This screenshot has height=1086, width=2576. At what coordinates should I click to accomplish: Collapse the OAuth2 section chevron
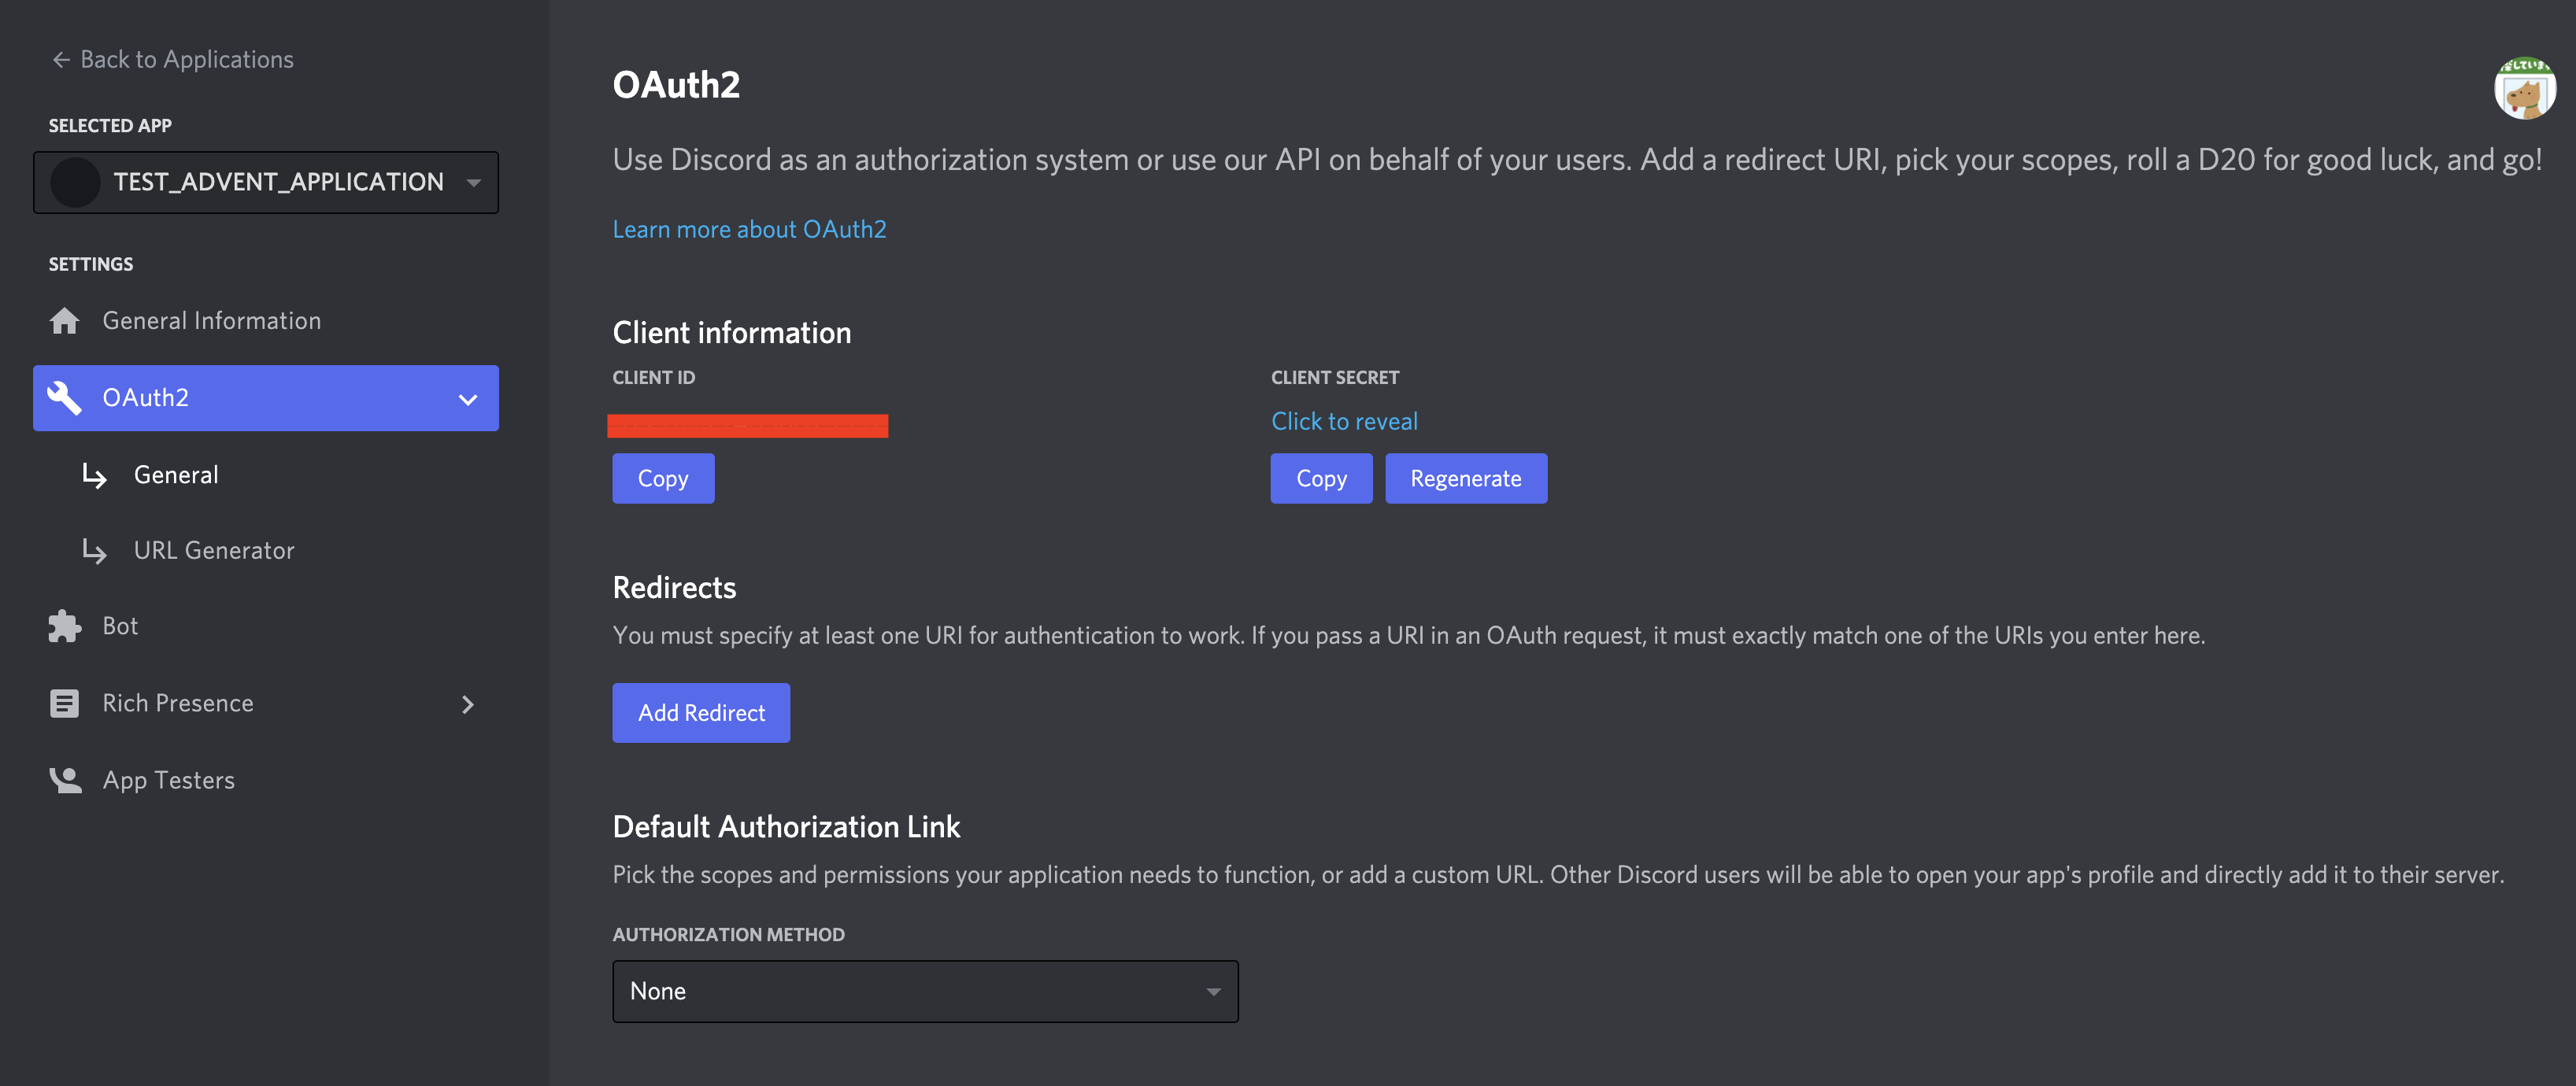(467, 399)
